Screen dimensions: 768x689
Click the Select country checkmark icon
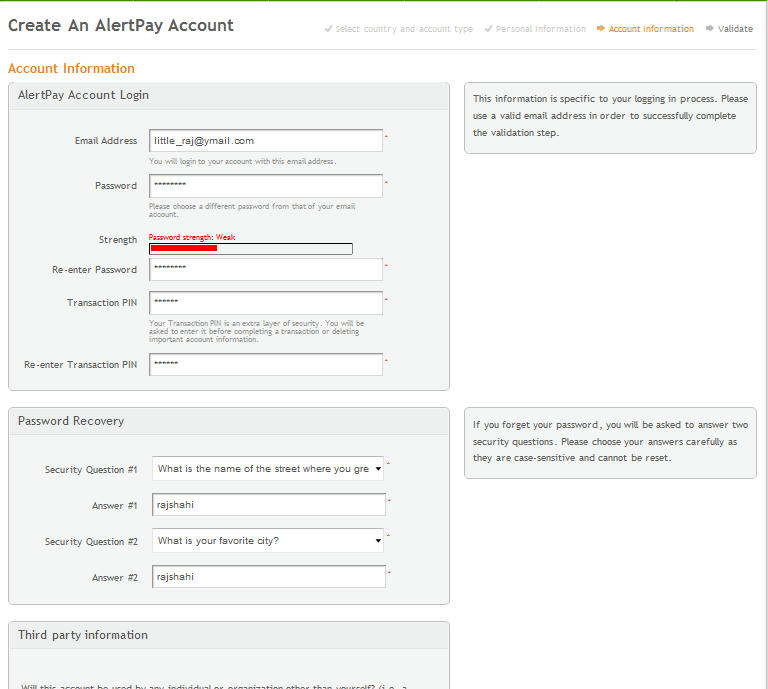(x=329, y=29)
